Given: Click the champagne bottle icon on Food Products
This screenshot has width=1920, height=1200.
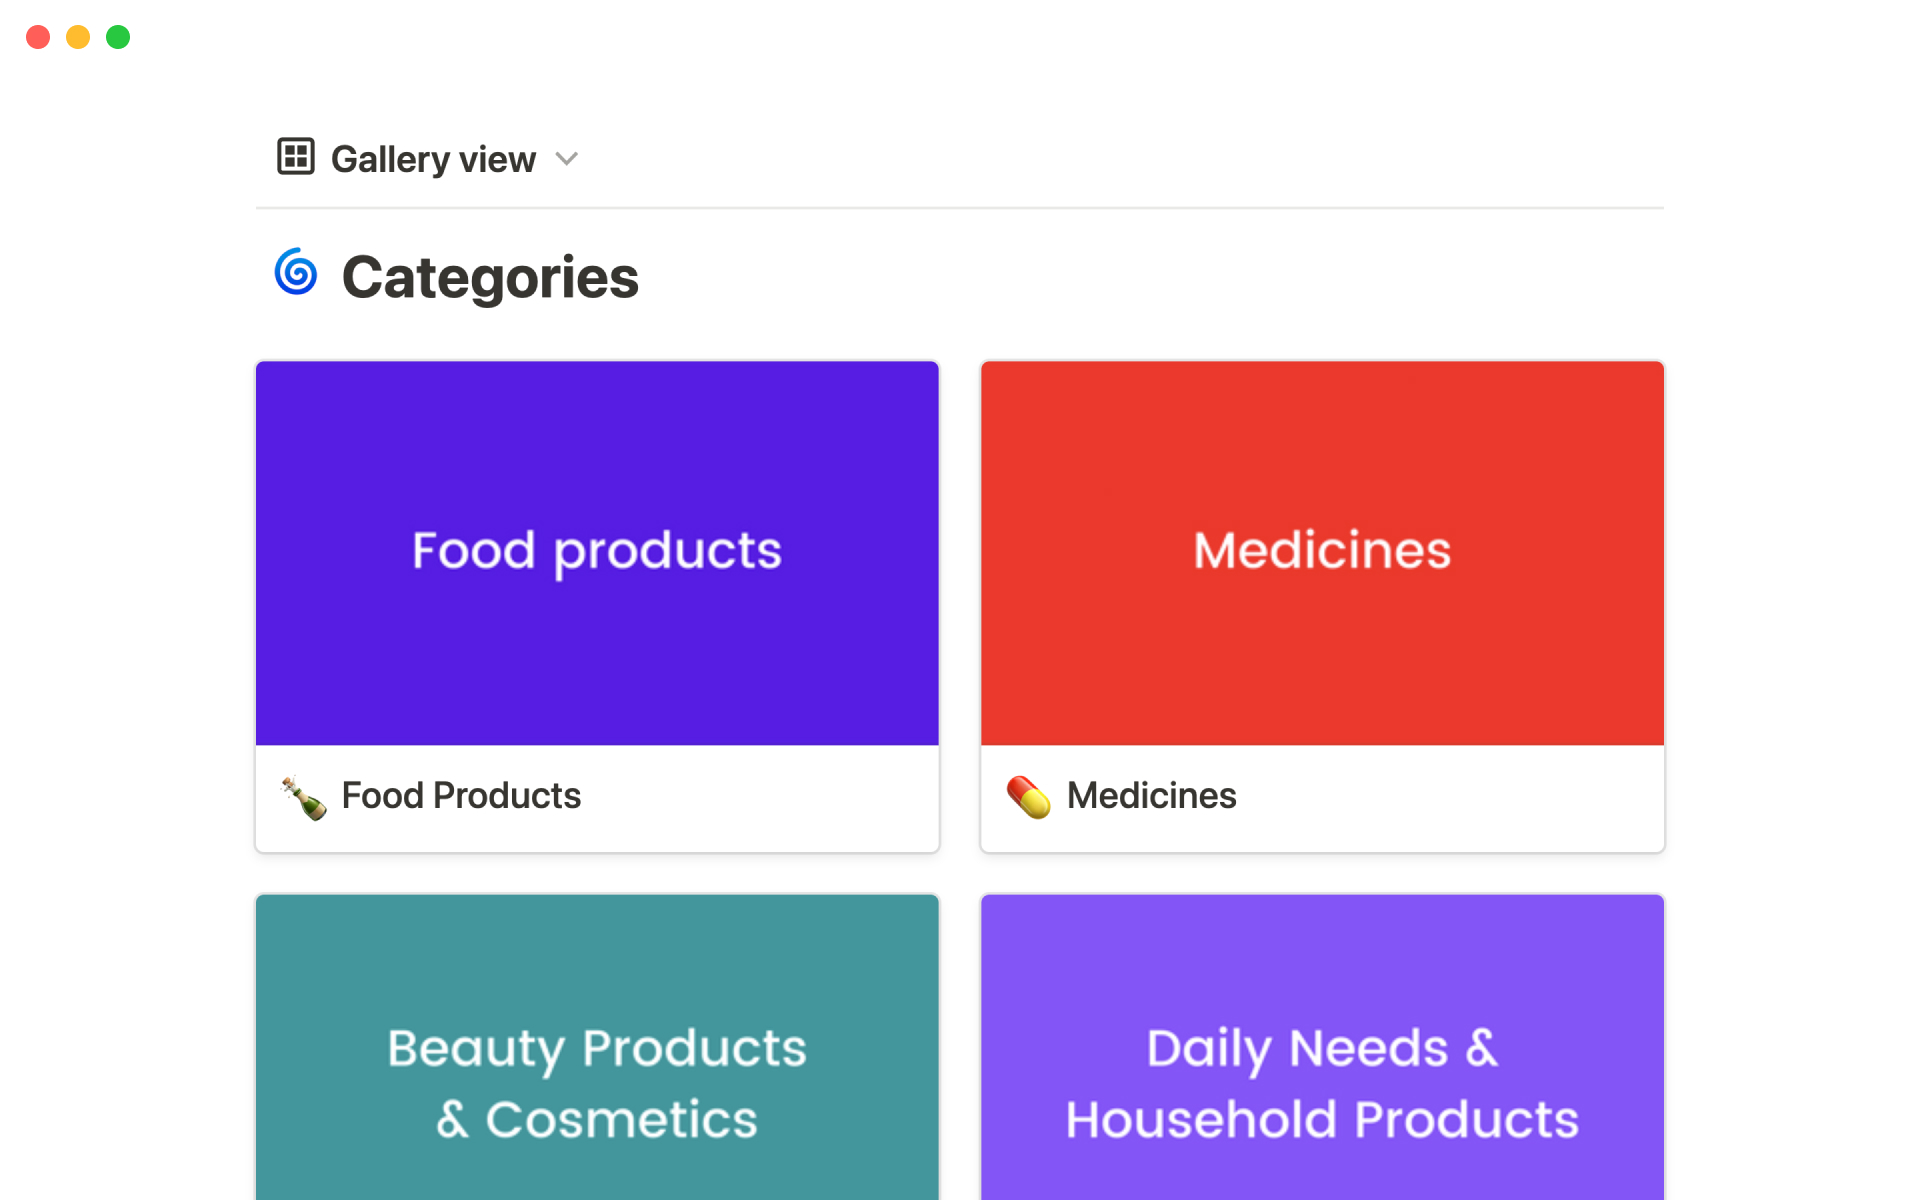Looking at the screenshot, I should pos(304,797).
